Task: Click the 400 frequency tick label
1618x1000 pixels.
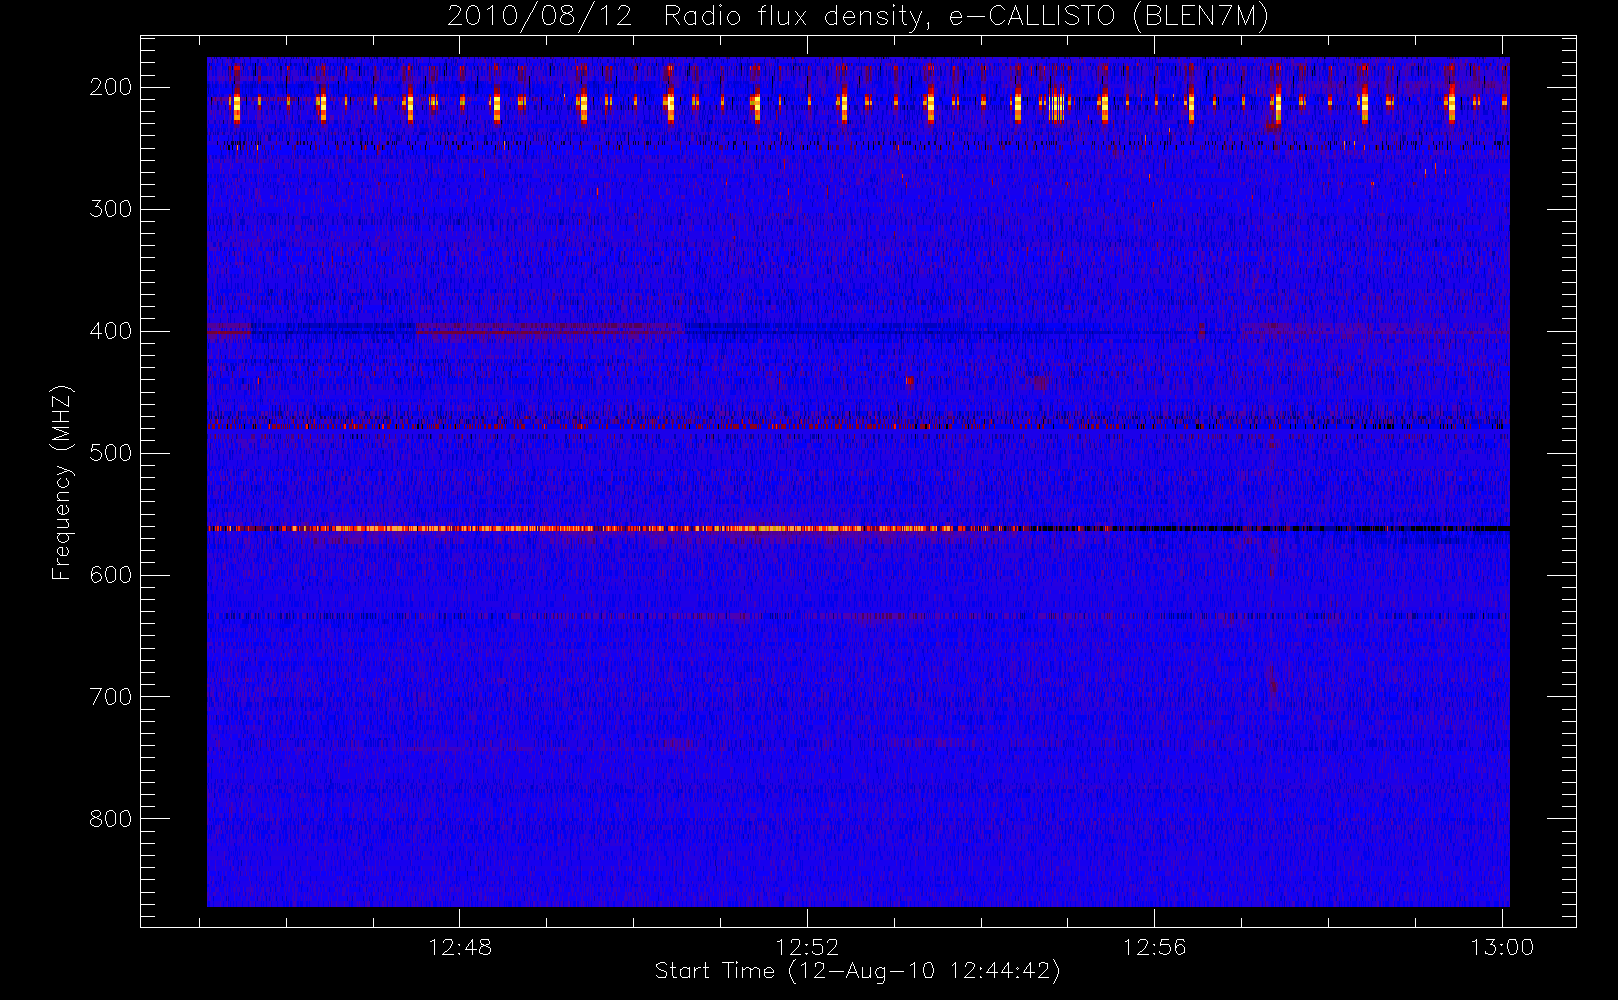Action: click(111, 331)
